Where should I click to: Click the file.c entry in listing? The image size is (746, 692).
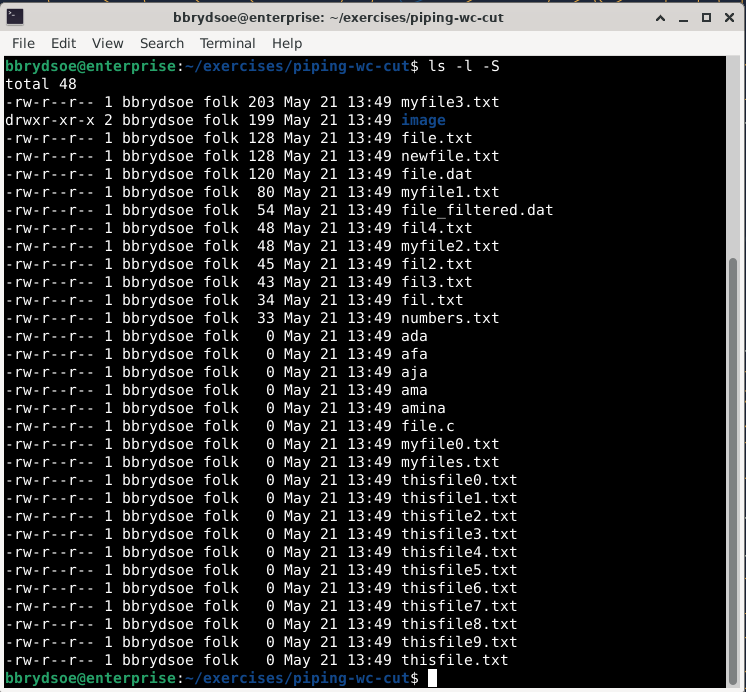428,426
